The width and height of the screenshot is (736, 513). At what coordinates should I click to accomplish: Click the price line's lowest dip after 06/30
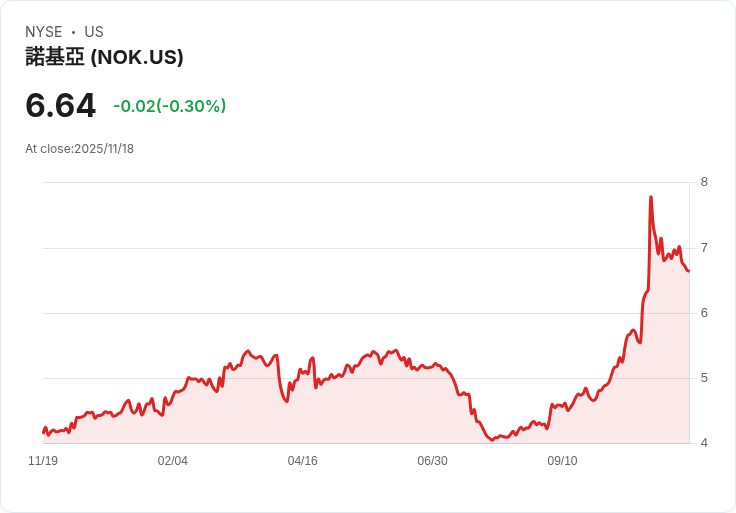point(492,440)
